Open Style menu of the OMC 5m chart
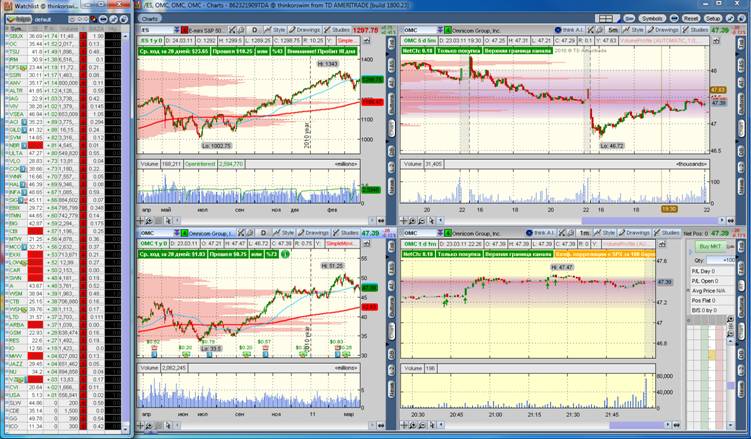Screen dimensions: 751x439 click(633, 30)
